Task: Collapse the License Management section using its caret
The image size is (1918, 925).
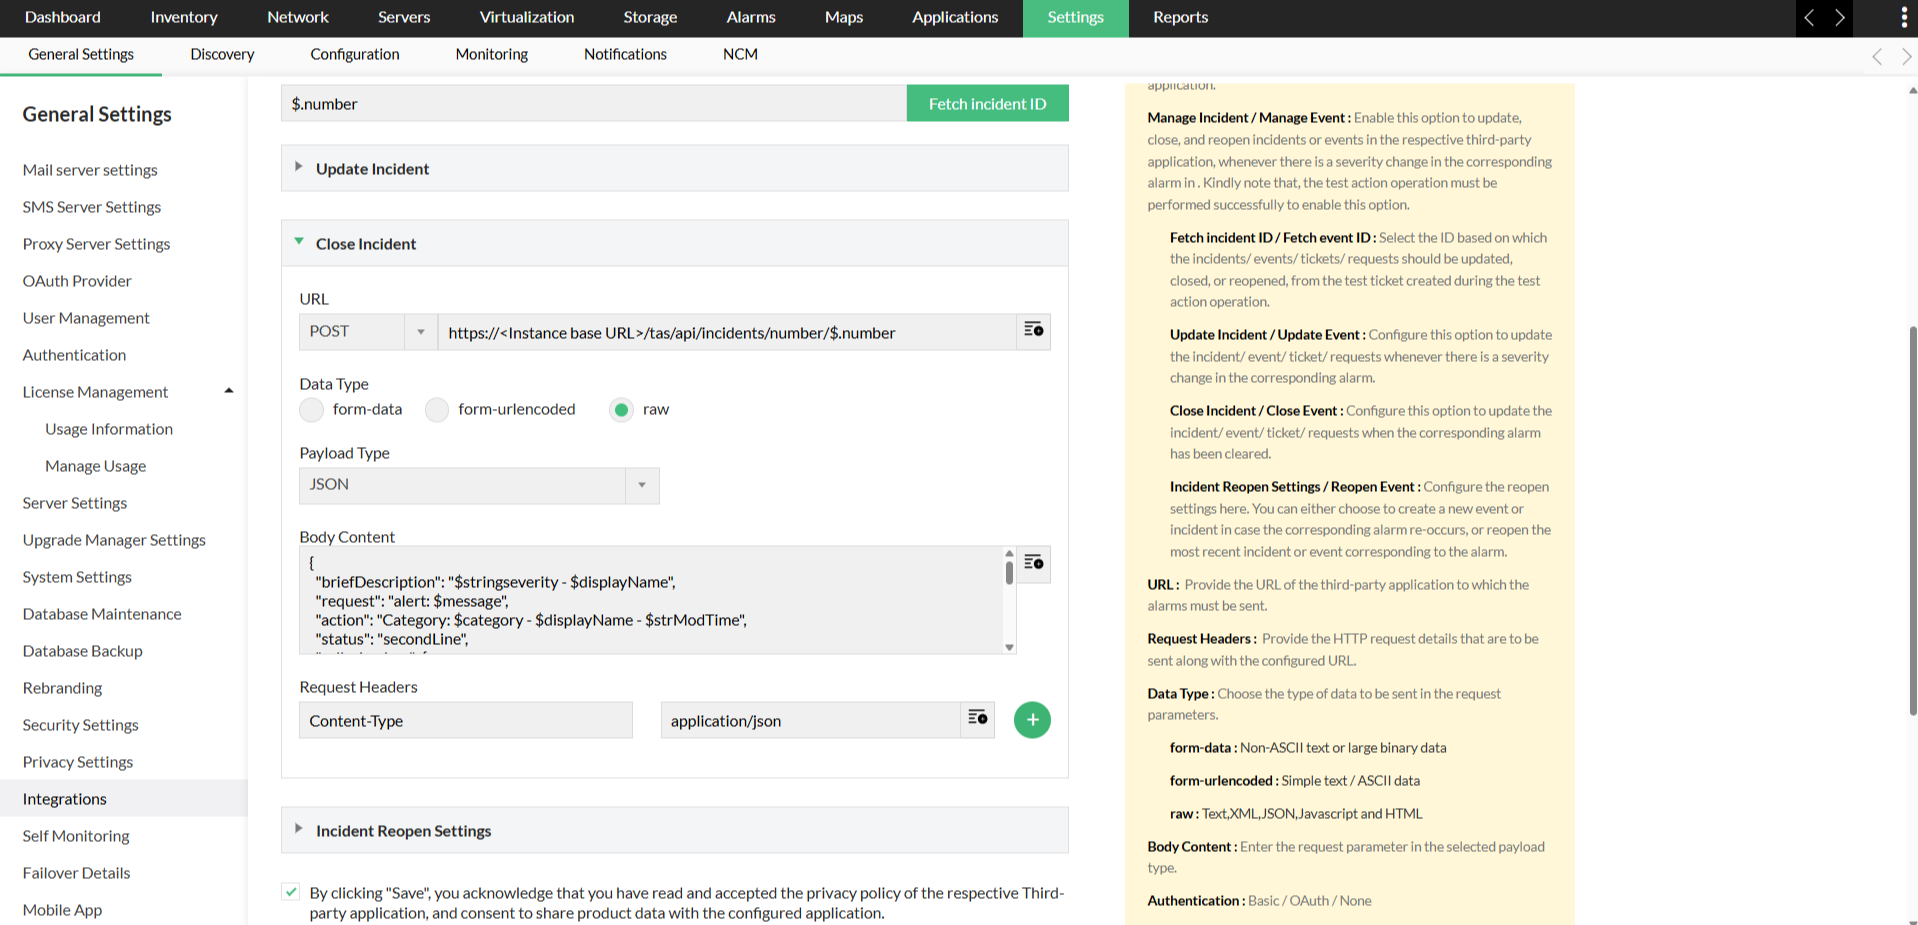Action: [228, 390]
